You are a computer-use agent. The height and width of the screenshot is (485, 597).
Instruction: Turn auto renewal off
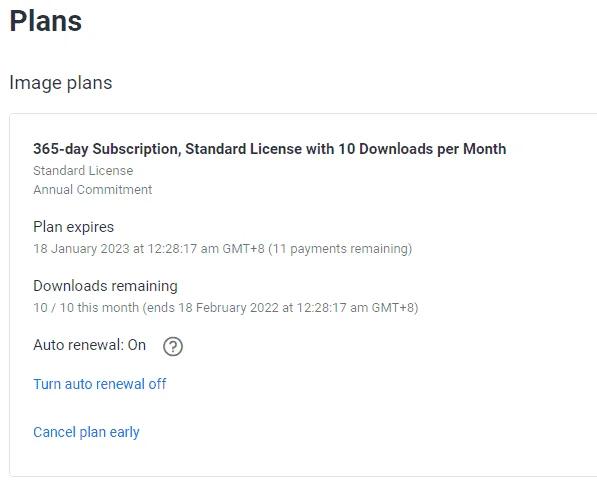100,384
